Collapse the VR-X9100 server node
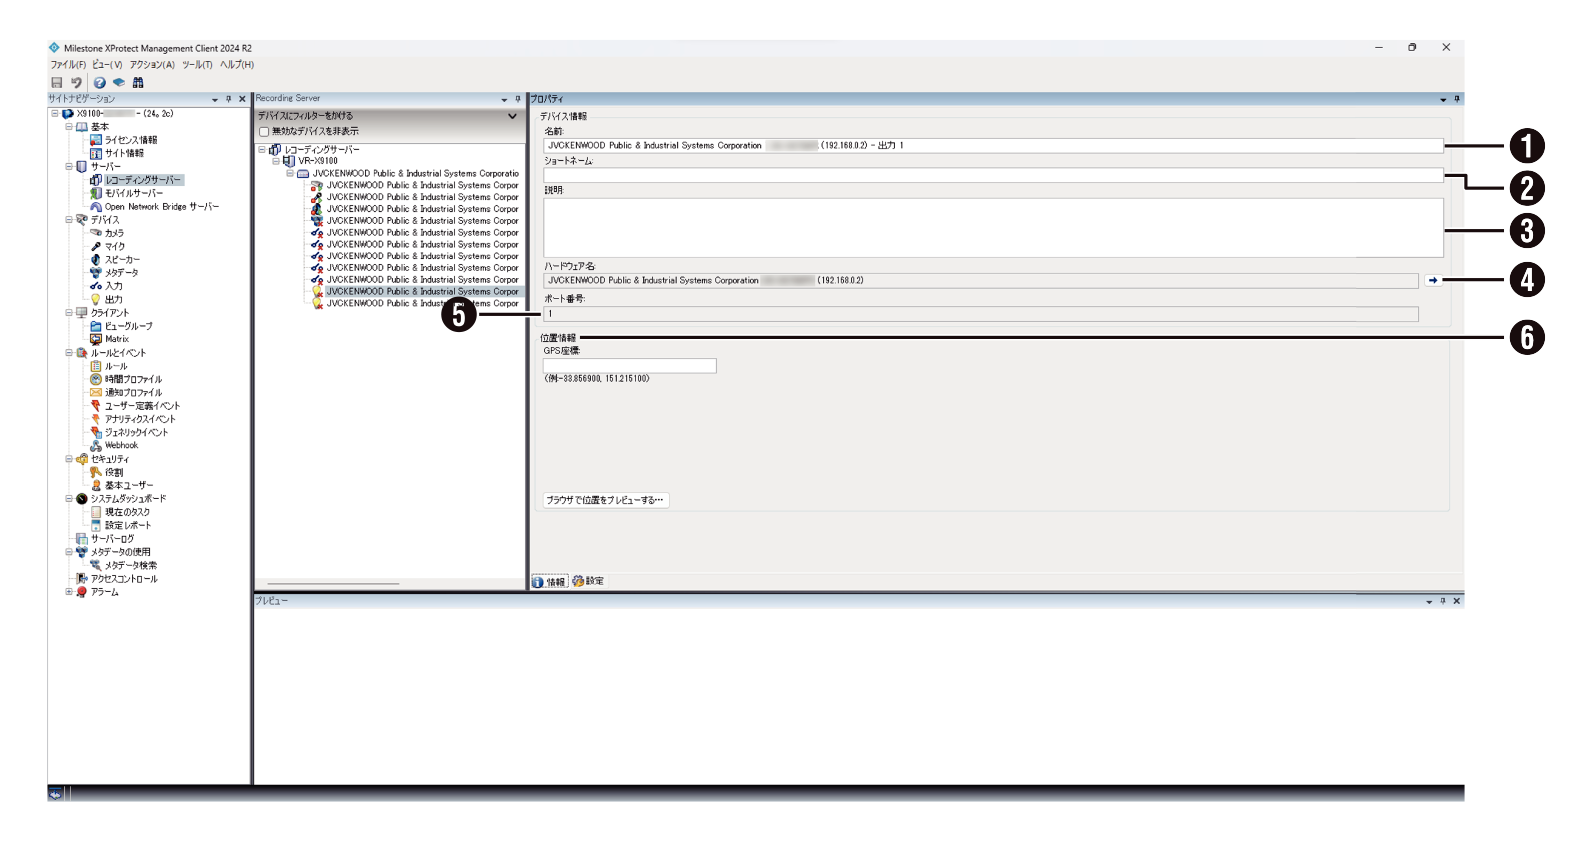This screenshot has width=1594, height=841. [x=276, y=161]
